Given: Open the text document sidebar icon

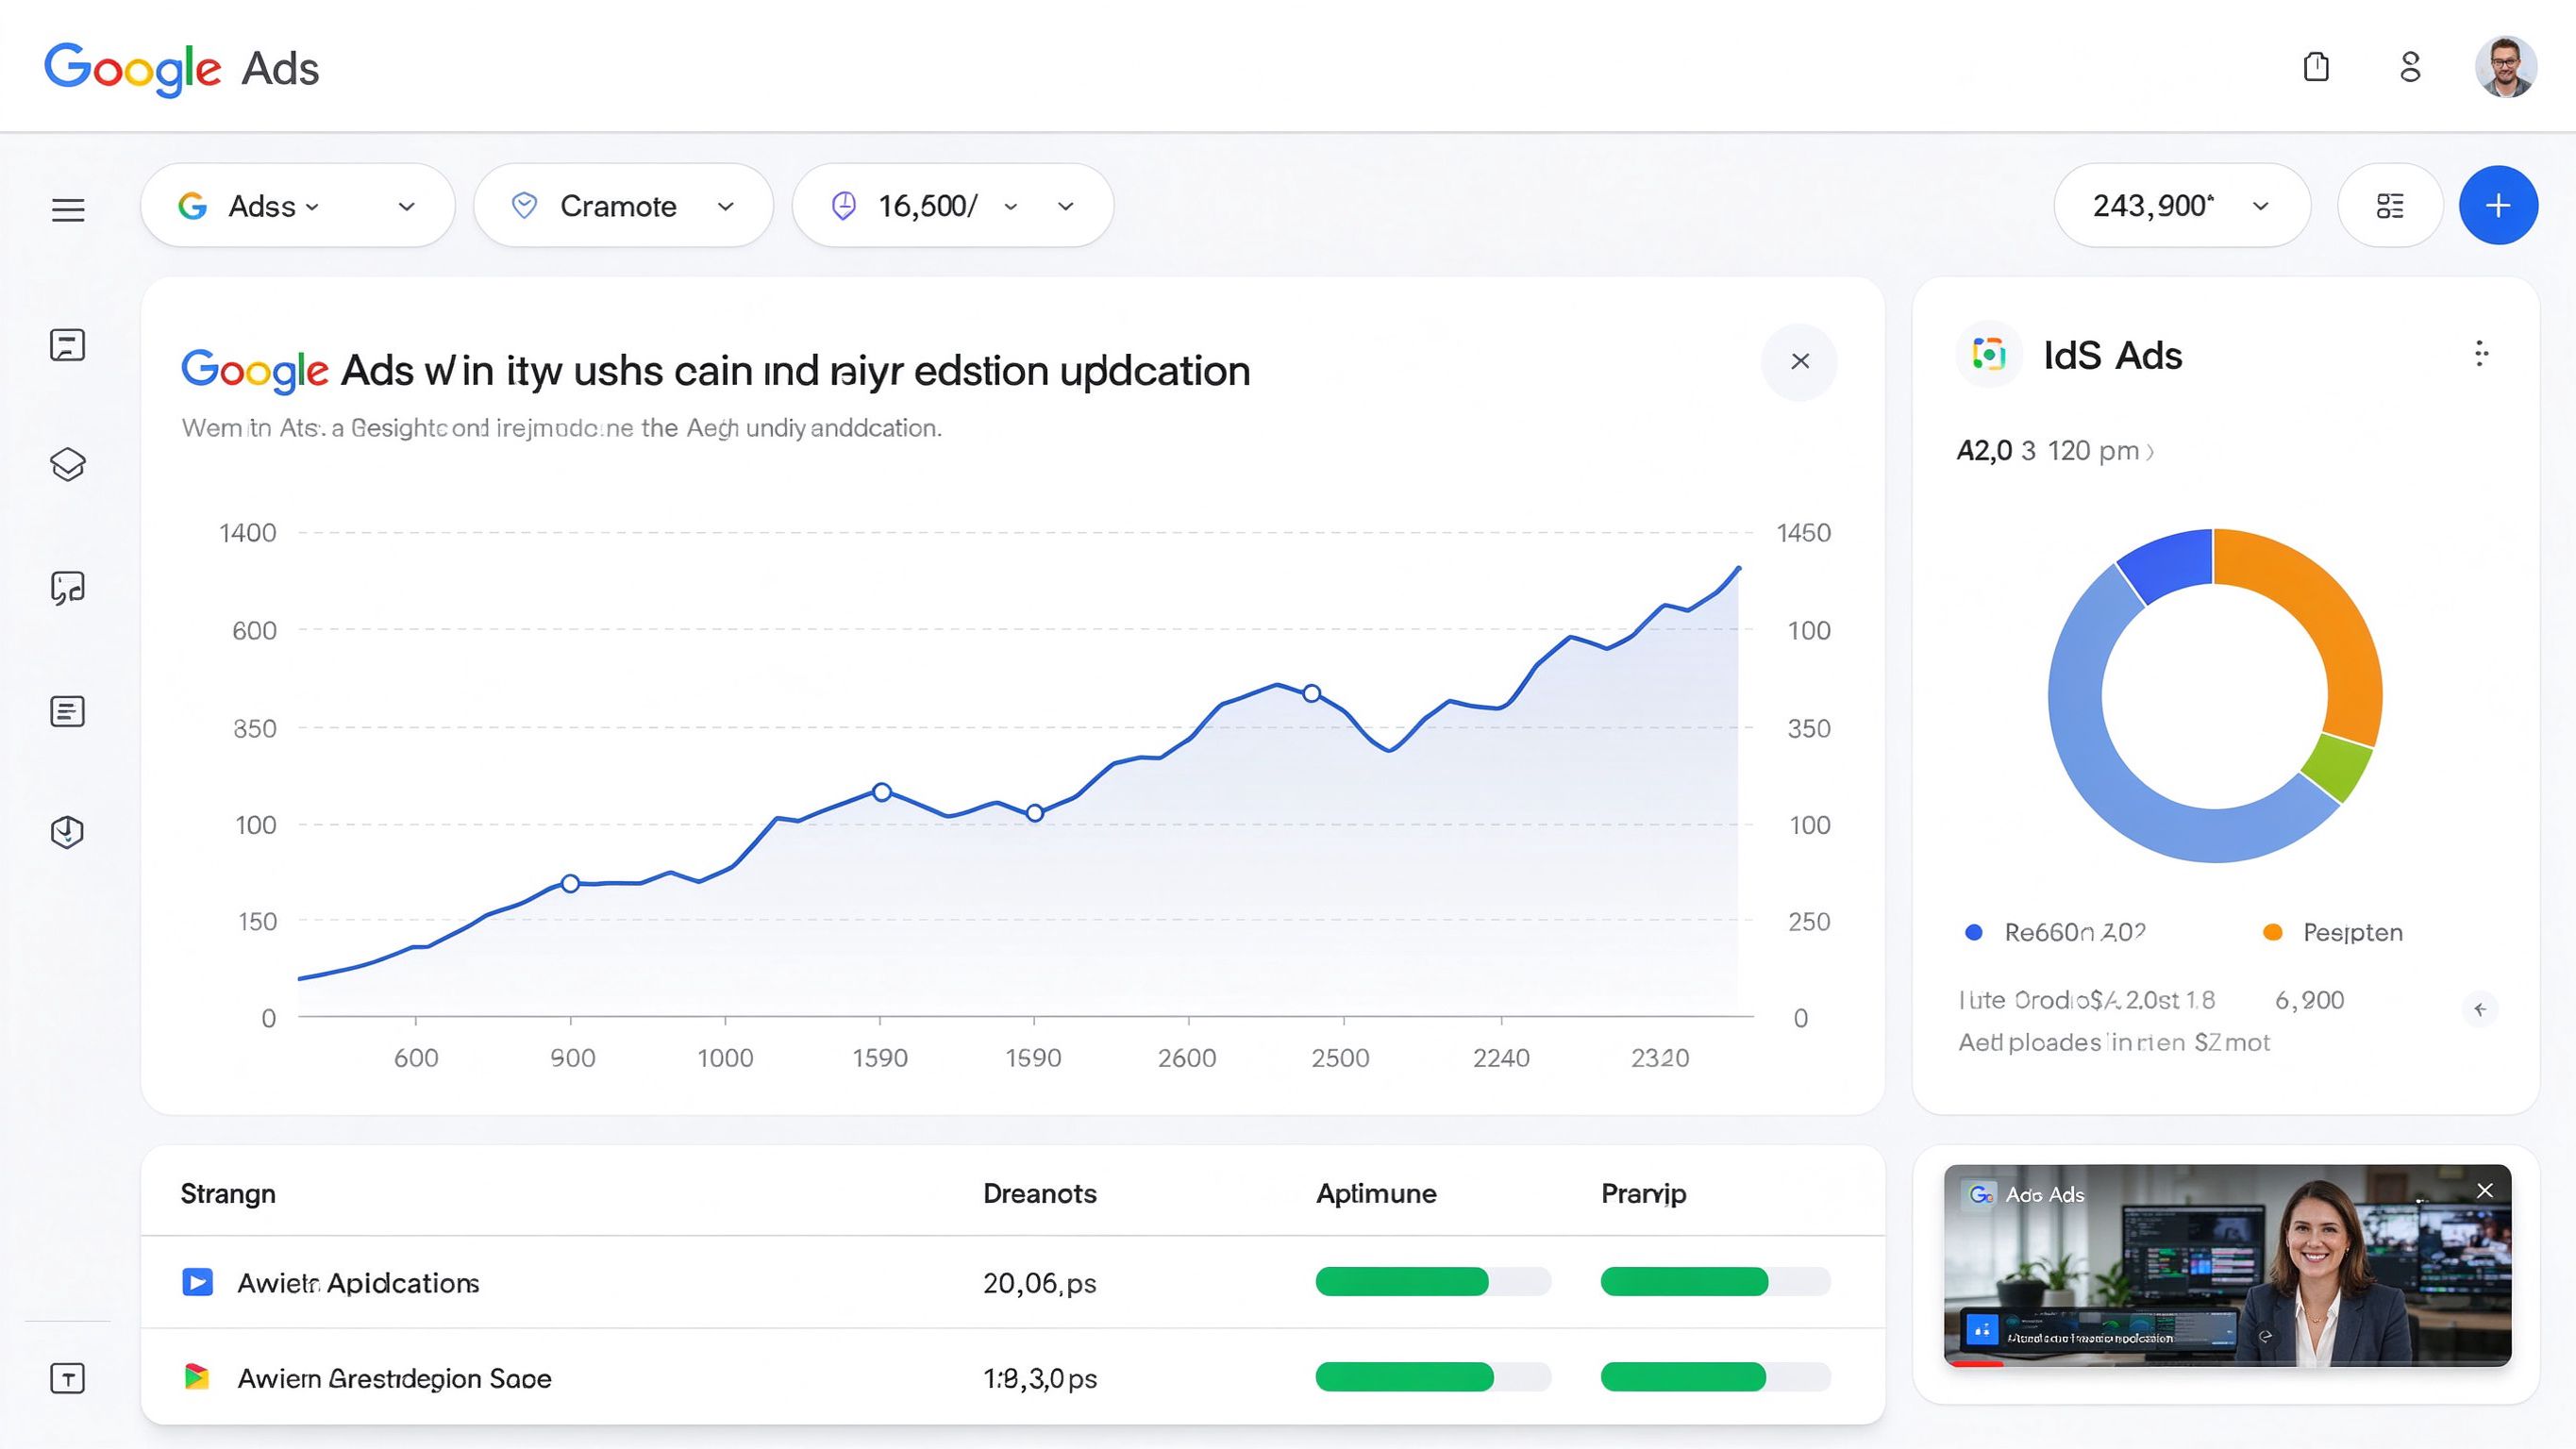Looking at the screenshot, I should (68, 712).
